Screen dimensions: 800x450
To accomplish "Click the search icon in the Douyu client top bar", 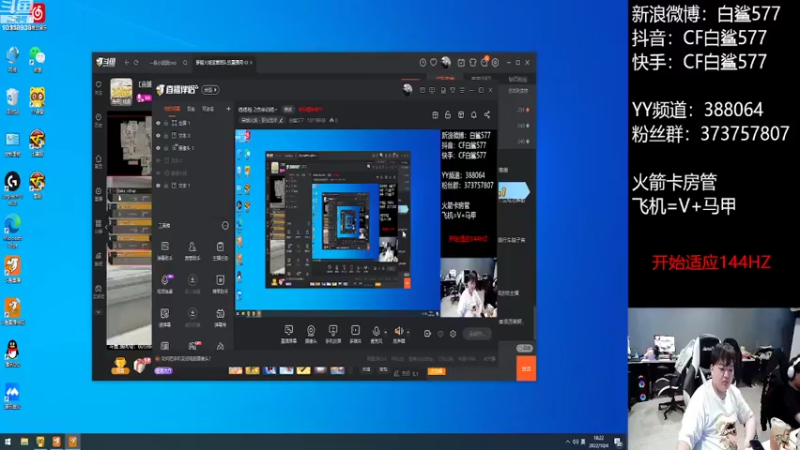I will click(185, 63).
